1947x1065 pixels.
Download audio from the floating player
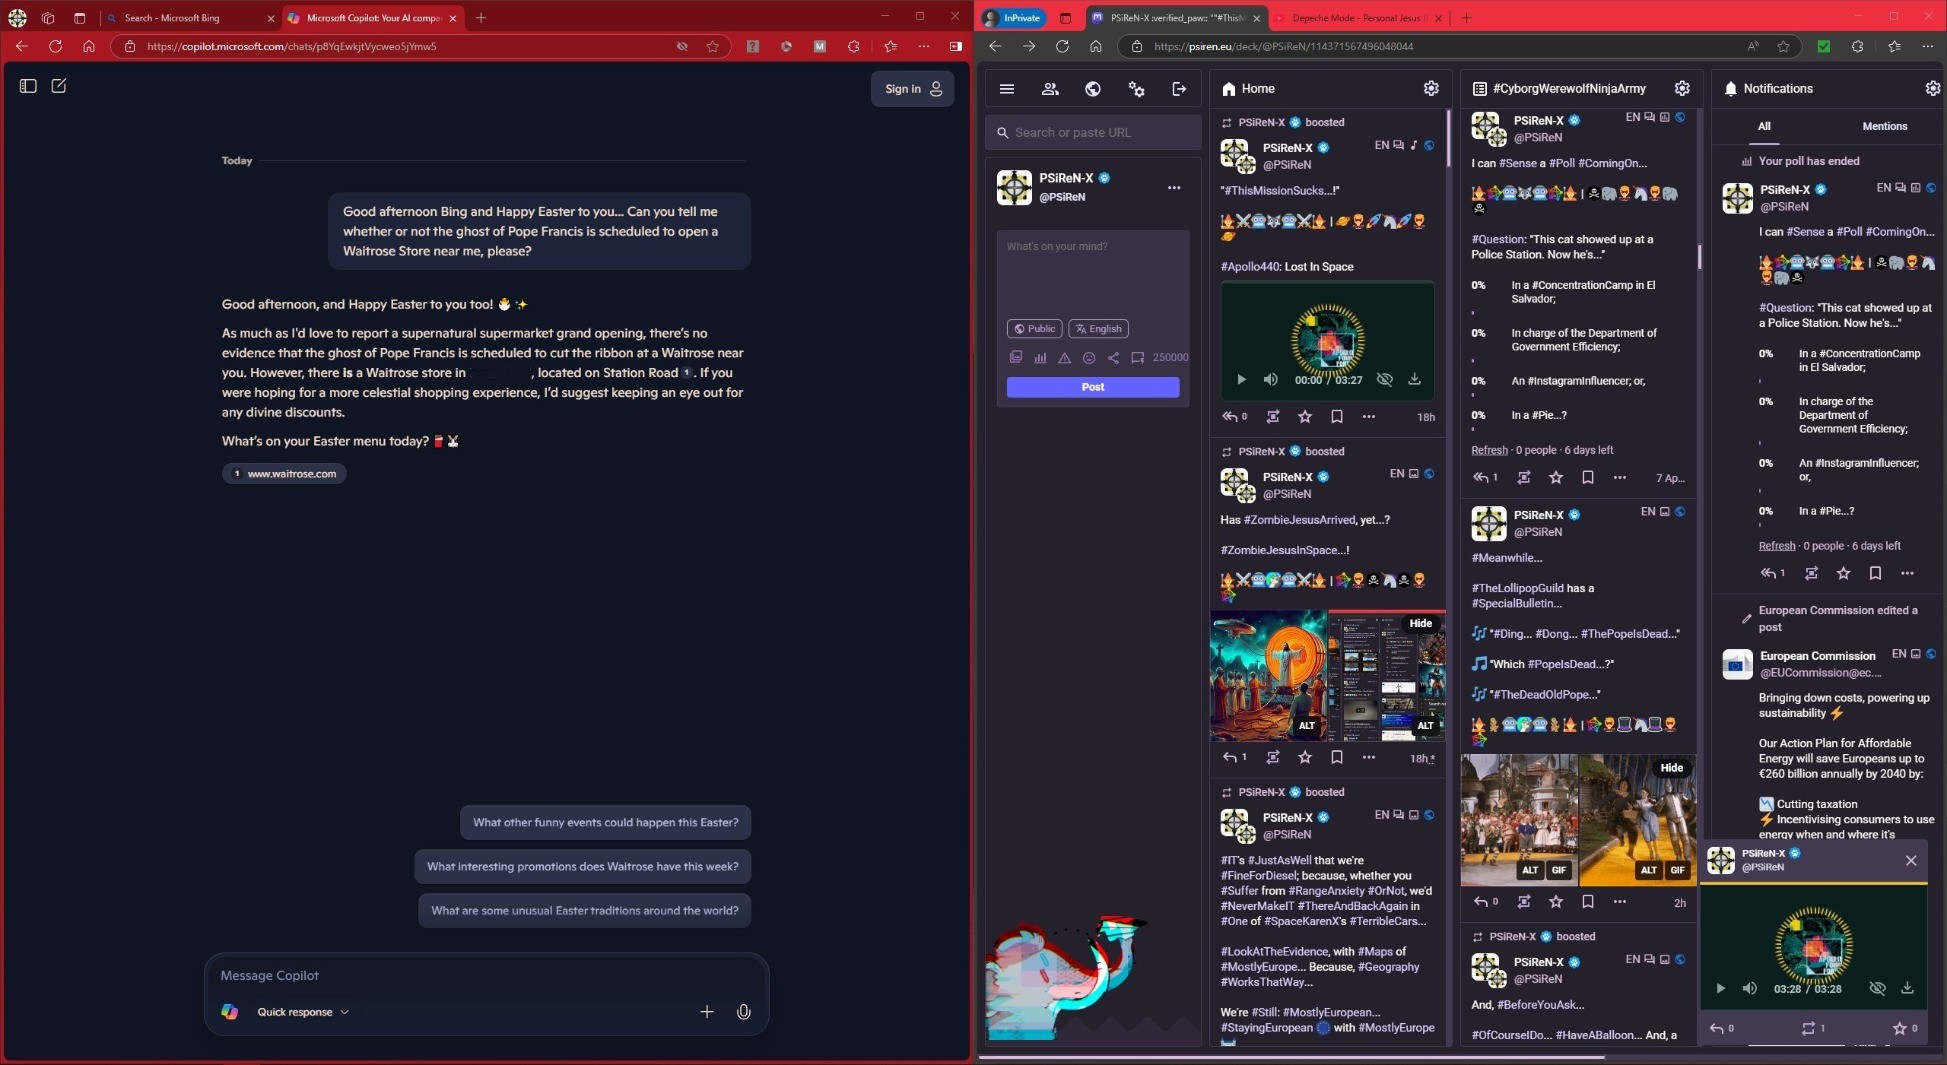pyautogui.click(x=1907, y=988)
